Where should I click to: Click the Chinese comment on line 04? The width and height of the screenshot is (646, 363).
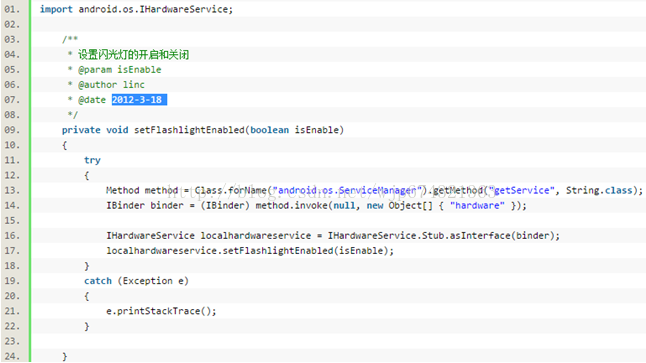click(x=133, y=54)
